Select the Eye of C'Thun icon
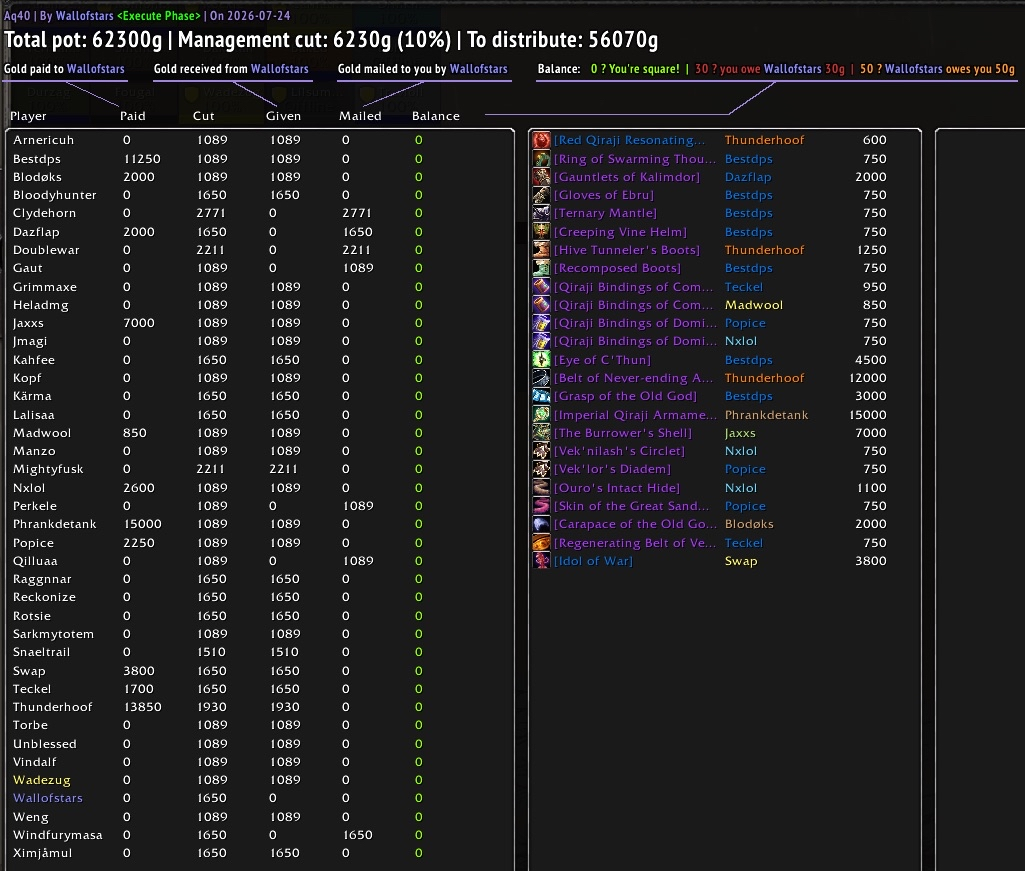The height and width of the screenshot is (871, 1025). [x=541, y=360]
